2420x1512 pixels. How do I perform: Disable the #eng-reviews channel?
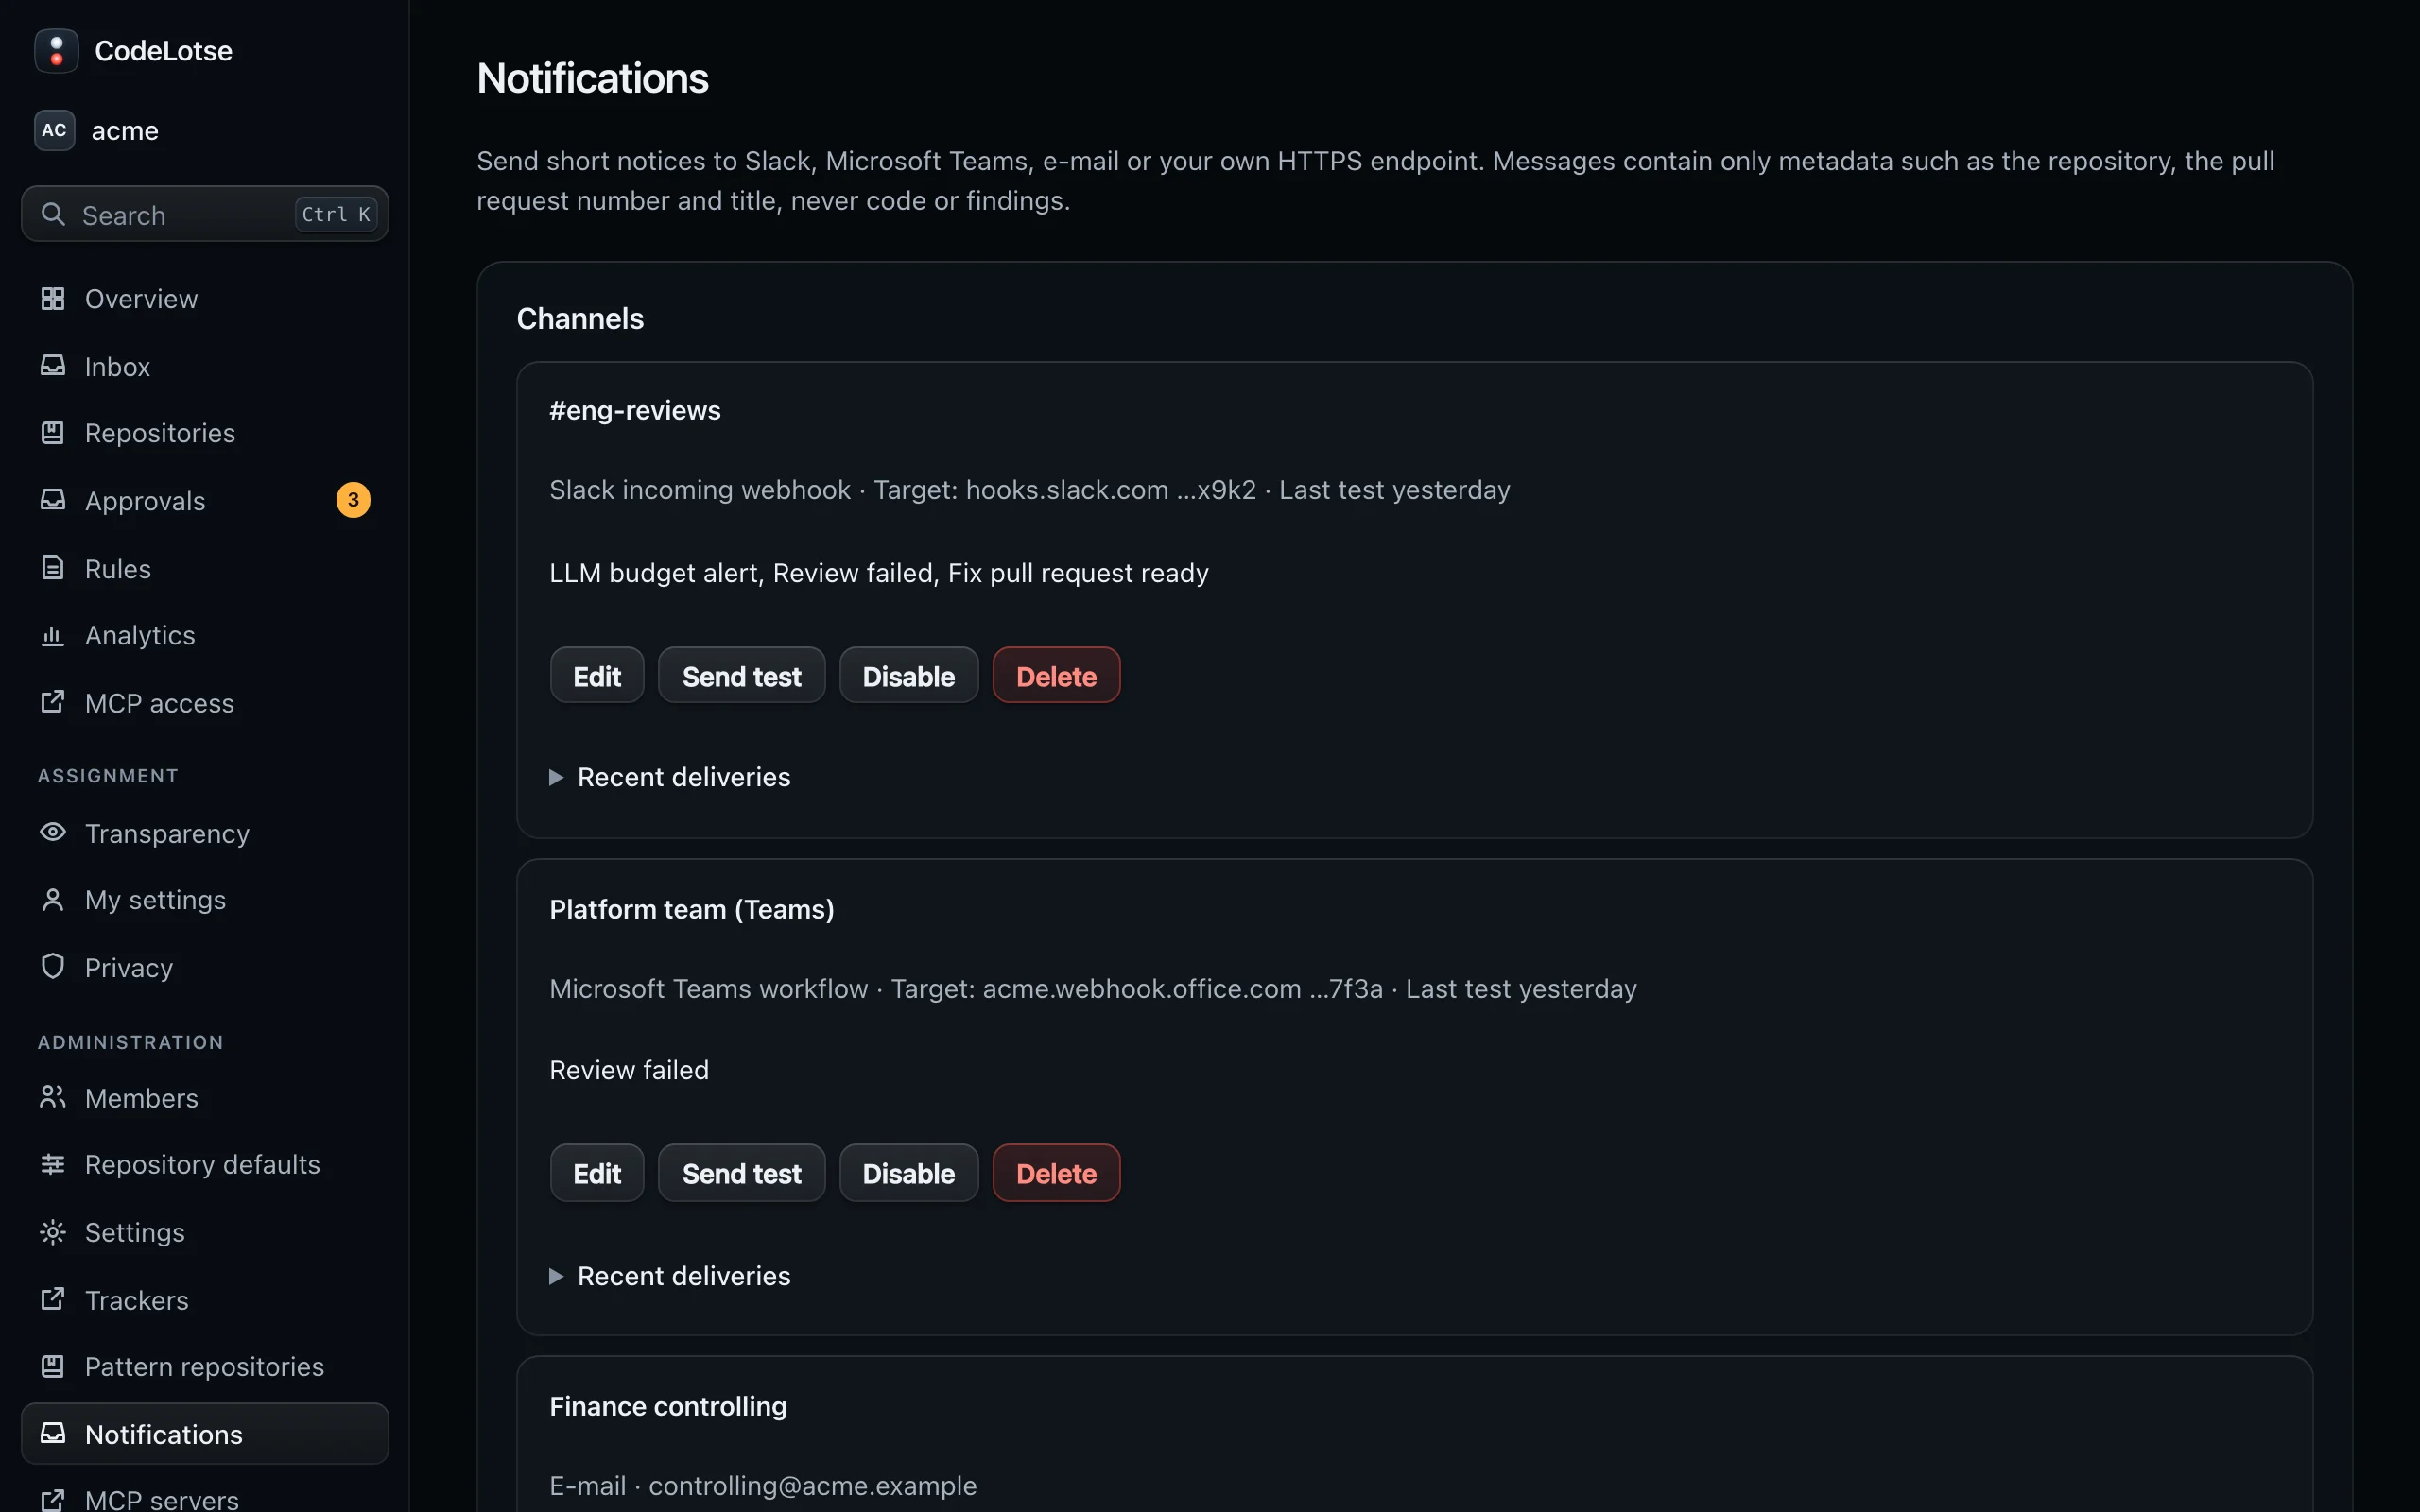click(x=908, y=676)
